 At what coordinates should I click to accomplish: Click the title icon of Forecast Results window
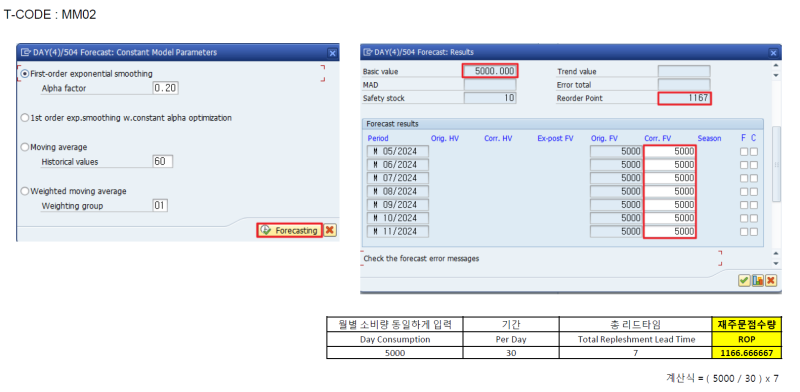tap(367, 52)
